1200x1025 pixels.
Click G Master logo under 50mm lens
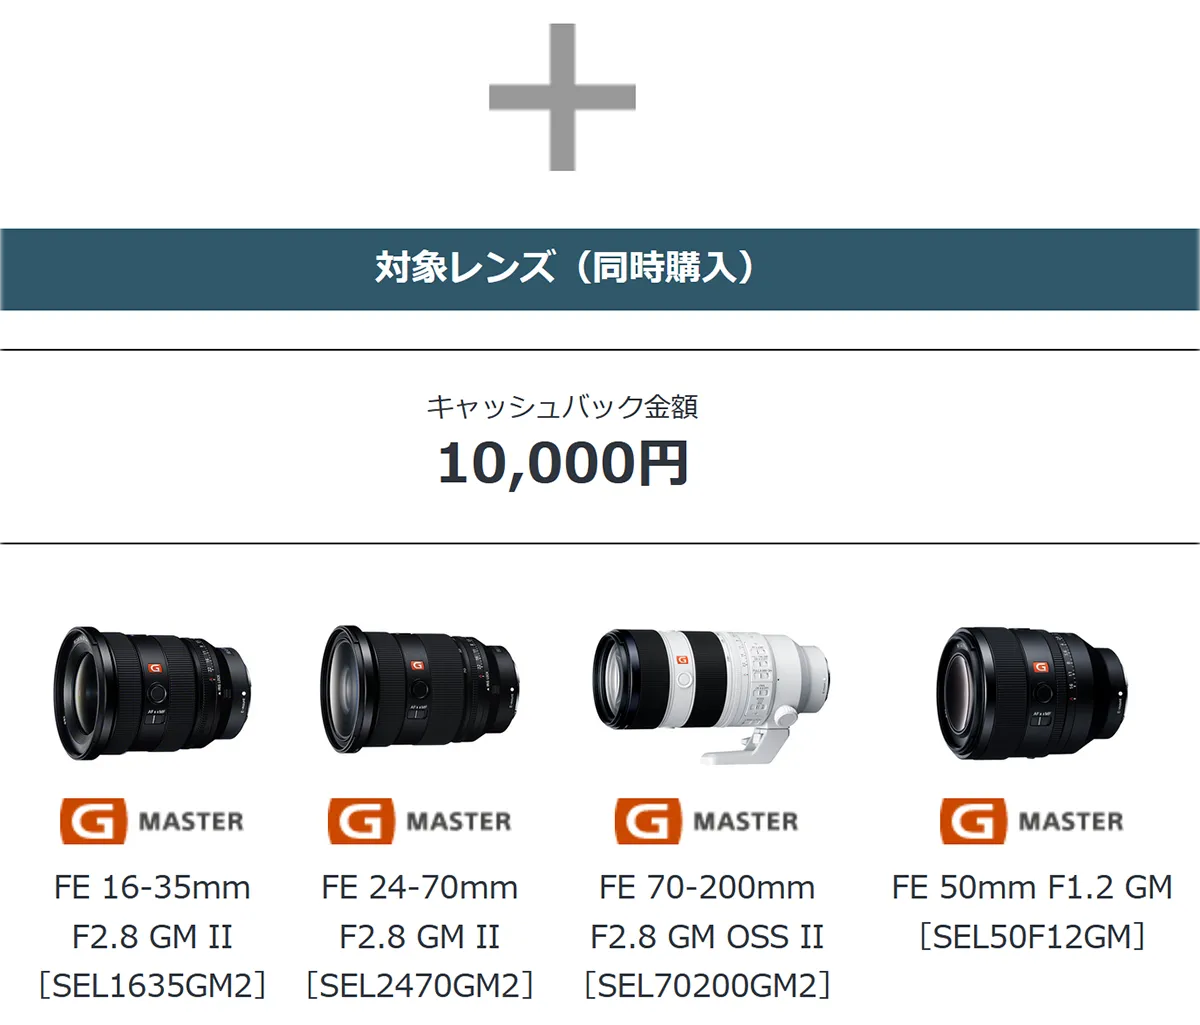pyautogui.click(x=1032, y=821)
